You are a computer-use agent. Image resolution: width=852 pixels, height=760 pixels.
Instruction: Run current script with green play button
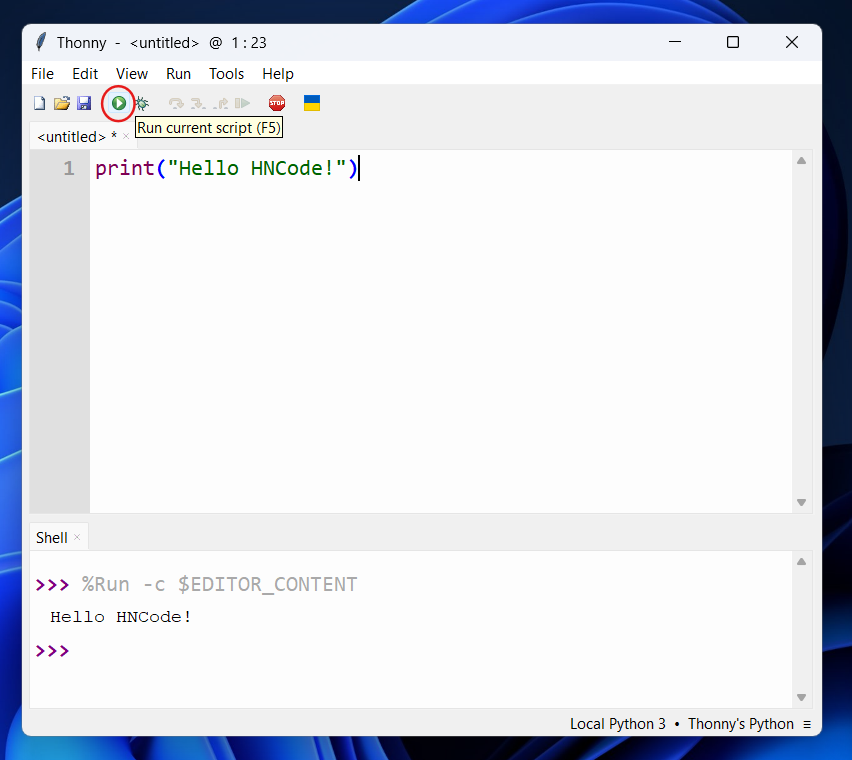[x=118, y=103]
